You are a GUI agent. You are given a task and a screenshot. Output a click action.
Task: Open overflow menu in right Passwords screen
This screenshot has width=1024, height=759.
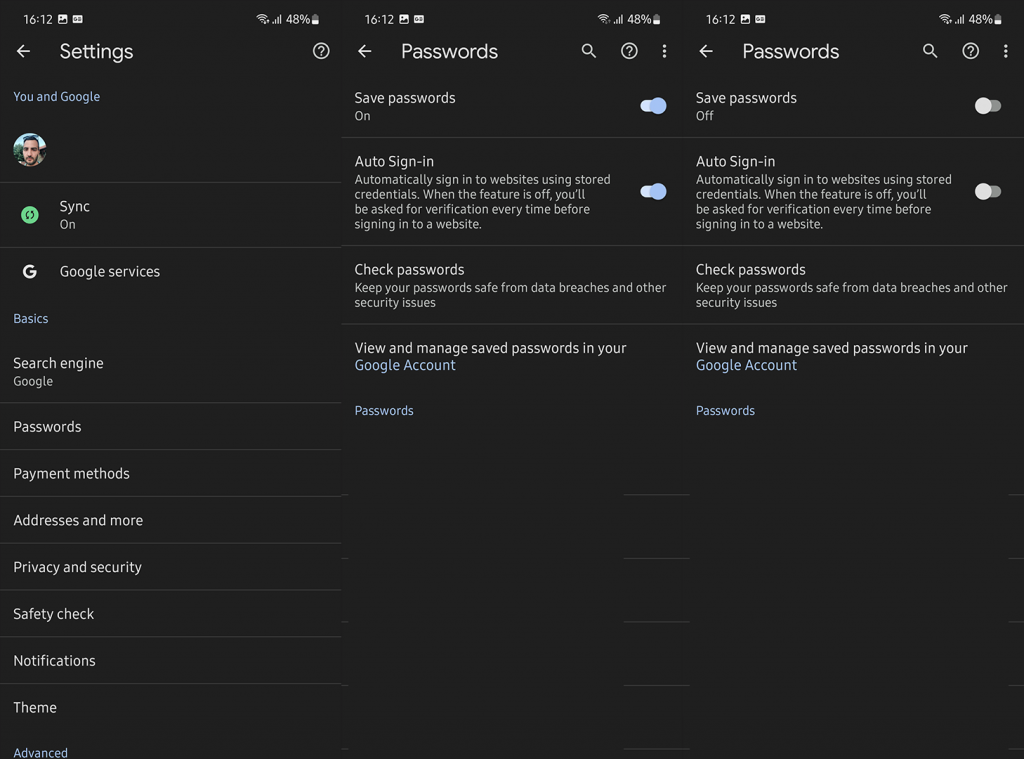(x=1006, y=51)
